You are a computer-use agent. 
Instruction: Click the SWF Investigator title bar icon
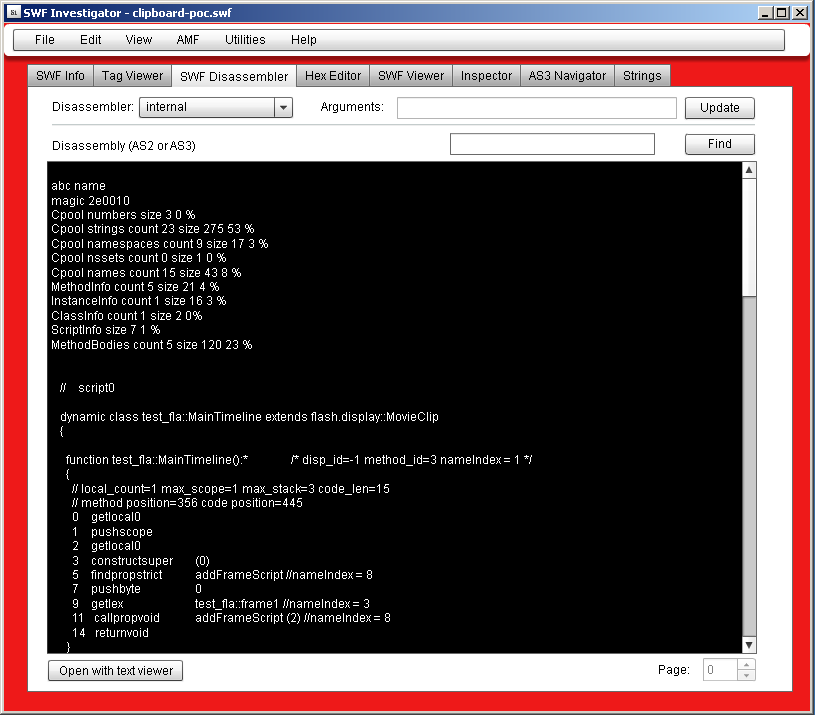coord(11,13)
